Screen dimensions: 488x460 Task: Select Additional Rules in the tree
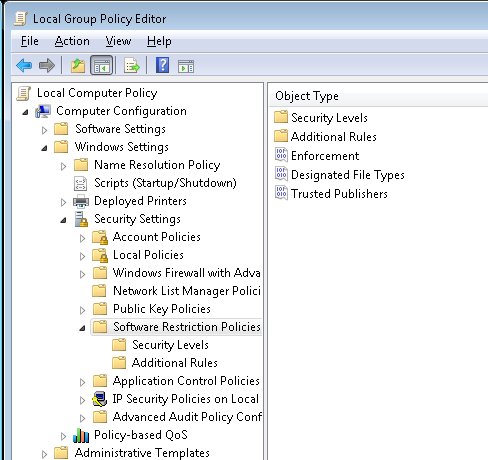pos(175,363)
